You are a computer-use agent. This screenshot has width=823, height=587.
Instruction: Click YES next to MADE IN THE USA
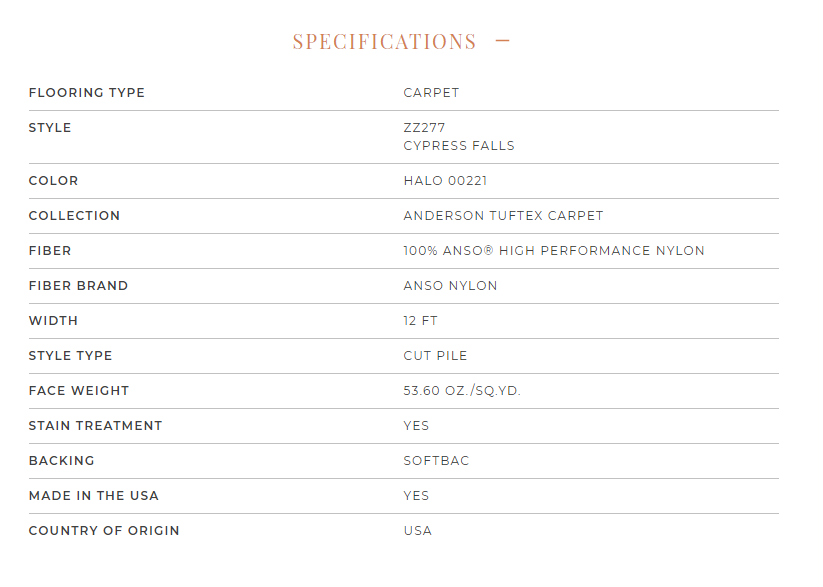click(416, 496)
